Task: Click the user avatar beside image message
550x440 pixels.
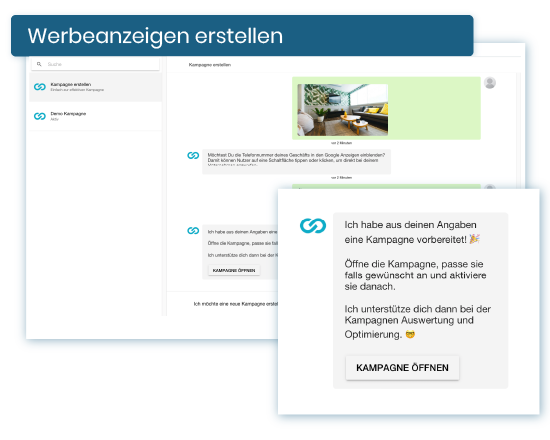Action: tap(490, 83)
